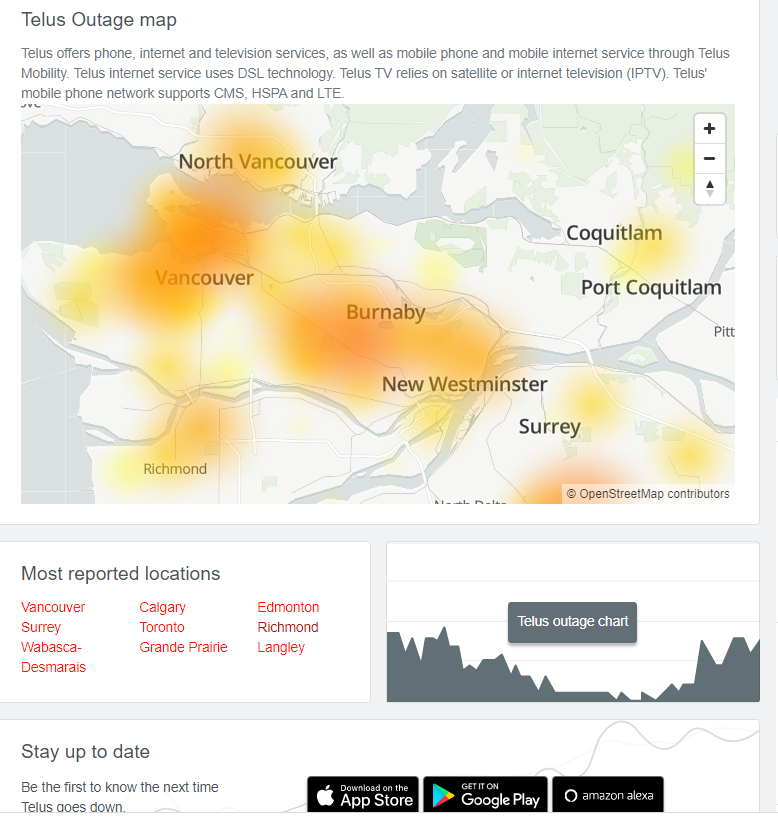Image resolution: width=778 pixels, height=835 pixels.
Task: Open the Google Play badge
Action: (485, 795)
